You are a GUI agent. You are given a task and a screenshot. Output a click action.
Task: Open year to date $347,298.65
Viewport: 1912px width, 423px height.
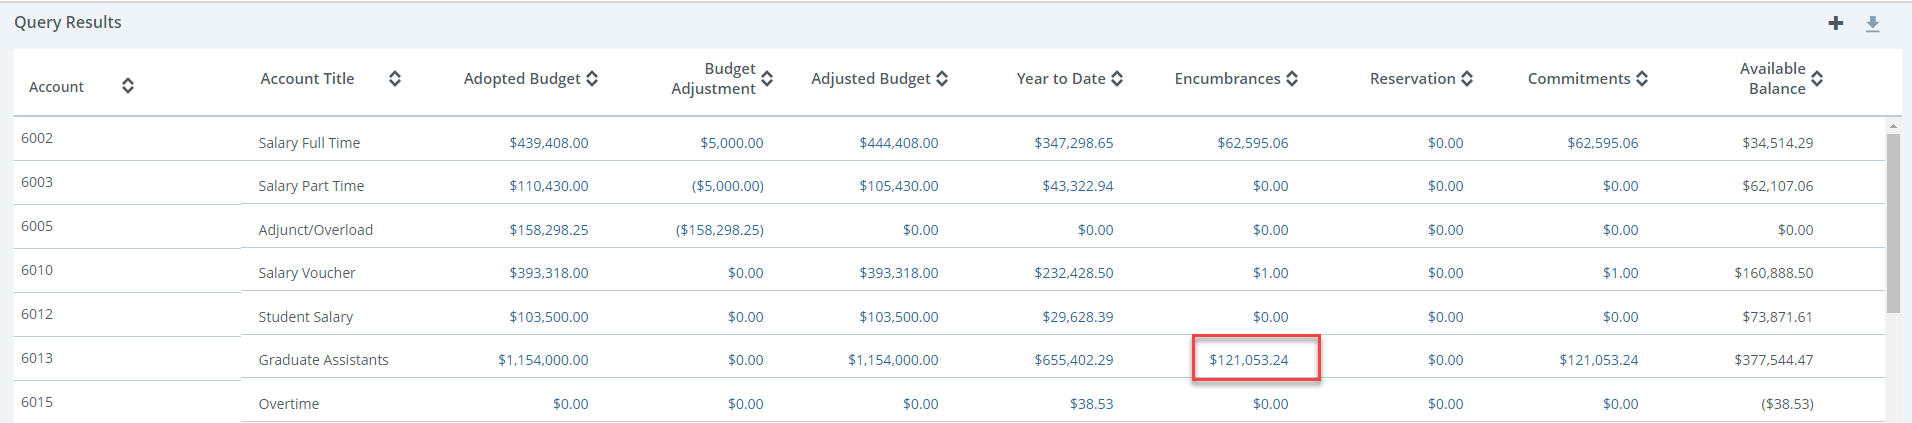1074,143
